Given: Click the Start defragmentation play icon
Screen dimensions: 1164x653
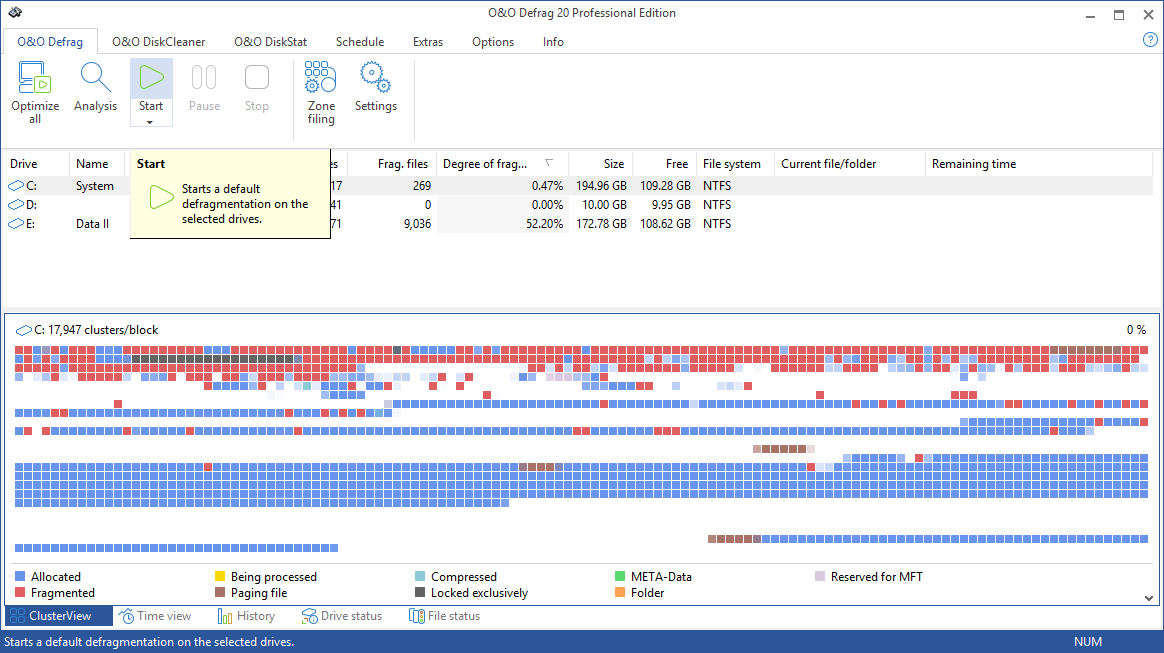Looking at the screenshot, I should [151, 77].
